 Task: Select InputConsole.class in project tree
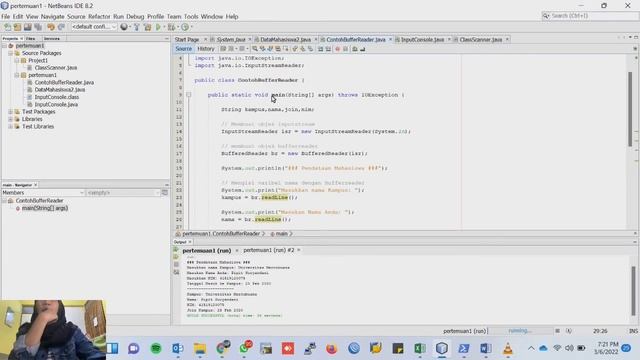[57, 97]
